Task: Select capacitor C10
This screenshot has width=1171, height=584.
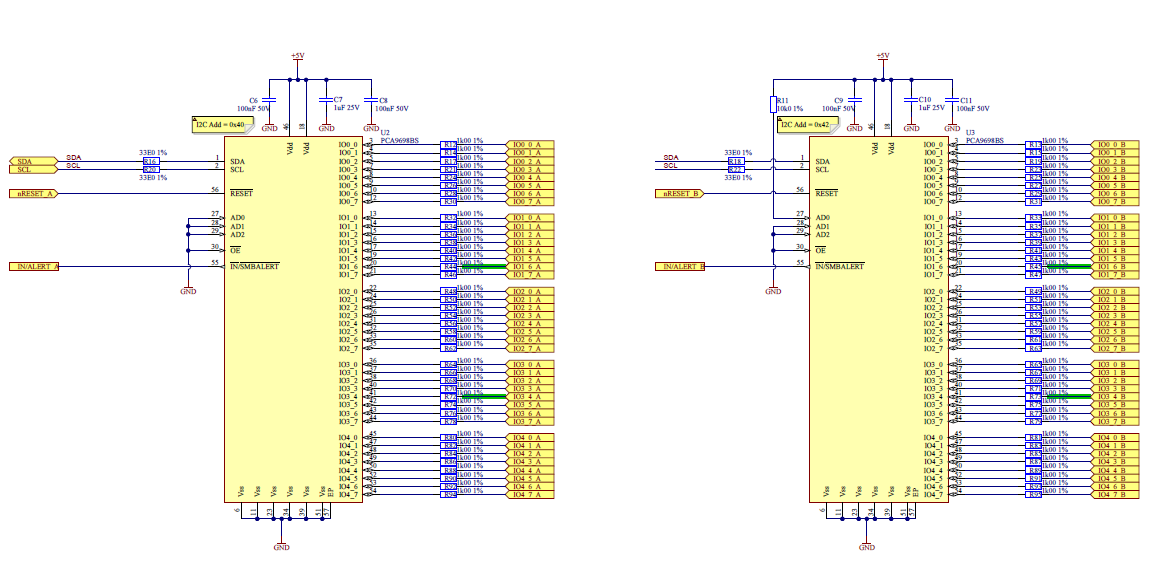Action: 911,99
